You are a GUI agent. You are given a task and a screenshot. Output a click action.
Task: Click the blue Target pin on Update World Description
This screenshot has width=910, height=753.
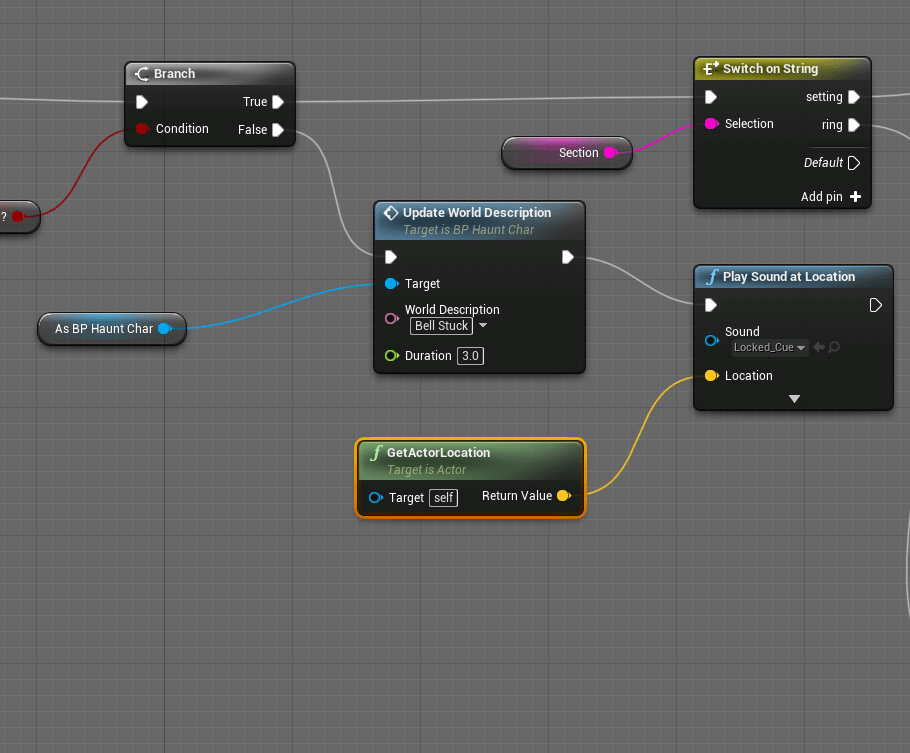[x=391, y=284]
